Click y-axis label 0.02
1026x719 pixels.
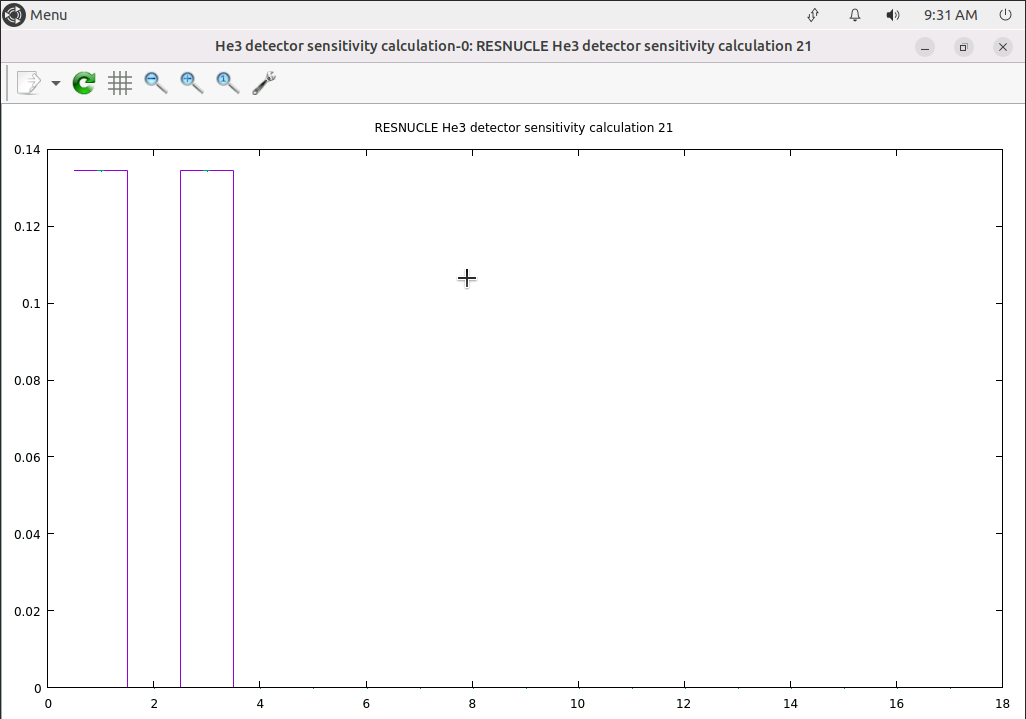(27, 611)
